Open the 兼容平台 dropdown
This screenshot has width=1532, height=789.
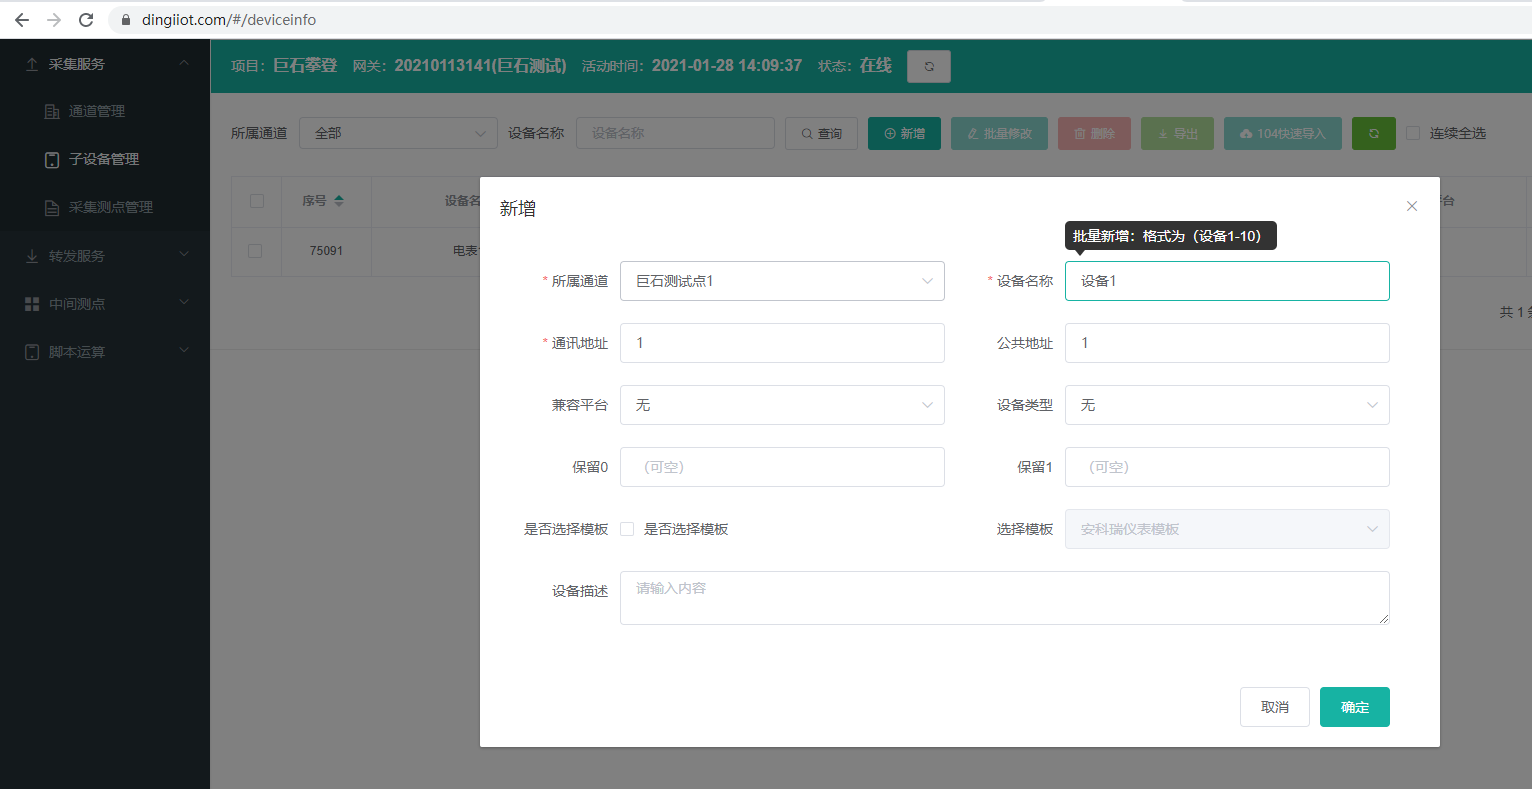pyautogui.click(x=782, y=405)
